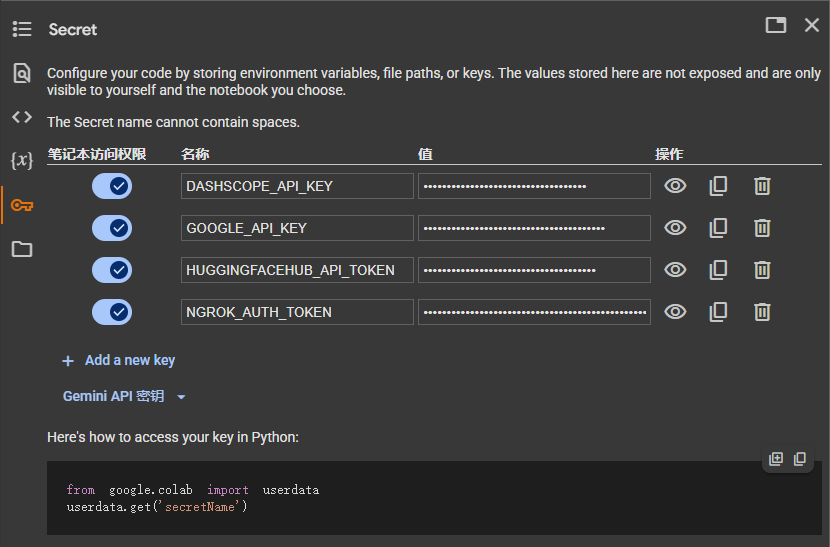Select the Secrets key icon in sidebar
The width and height of the screenshot is (830, 547).
coord(22,205)
